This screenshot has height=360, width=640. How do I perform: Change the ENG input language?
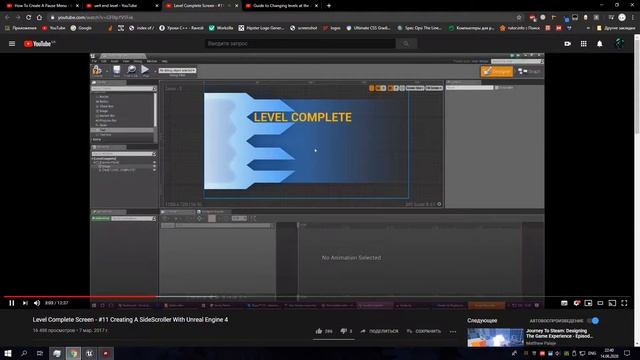[x=592, y=353]
